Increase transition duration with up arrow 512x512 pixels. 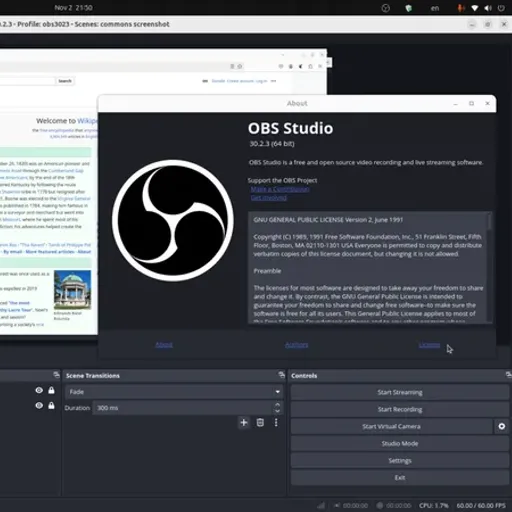(x=277, y=404)
